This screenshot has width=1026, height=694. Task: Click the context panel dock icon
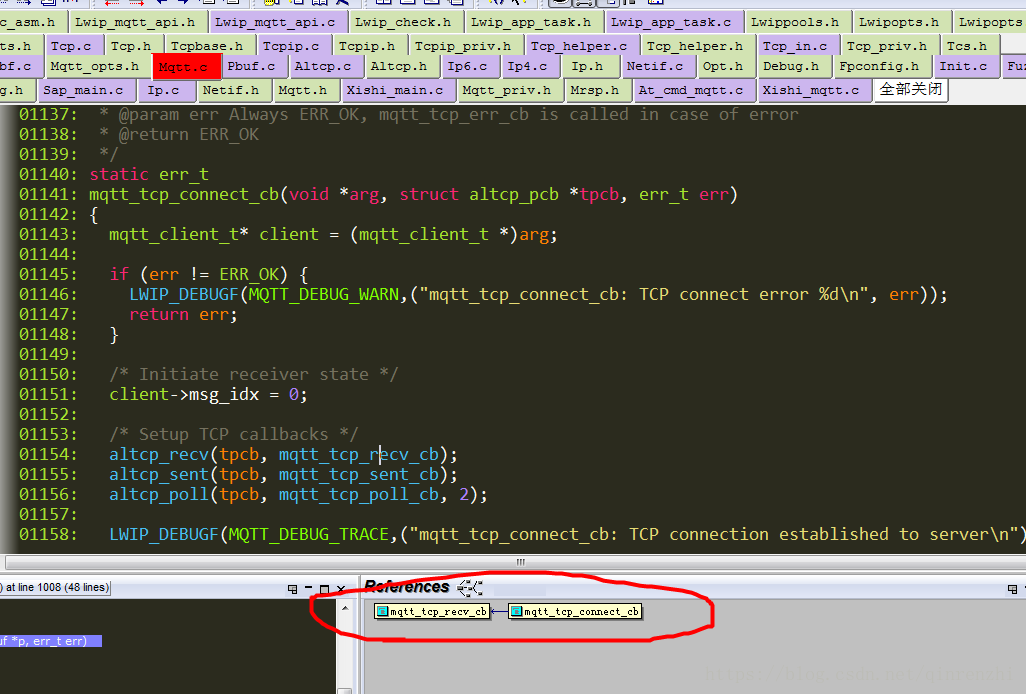(292, 589)
